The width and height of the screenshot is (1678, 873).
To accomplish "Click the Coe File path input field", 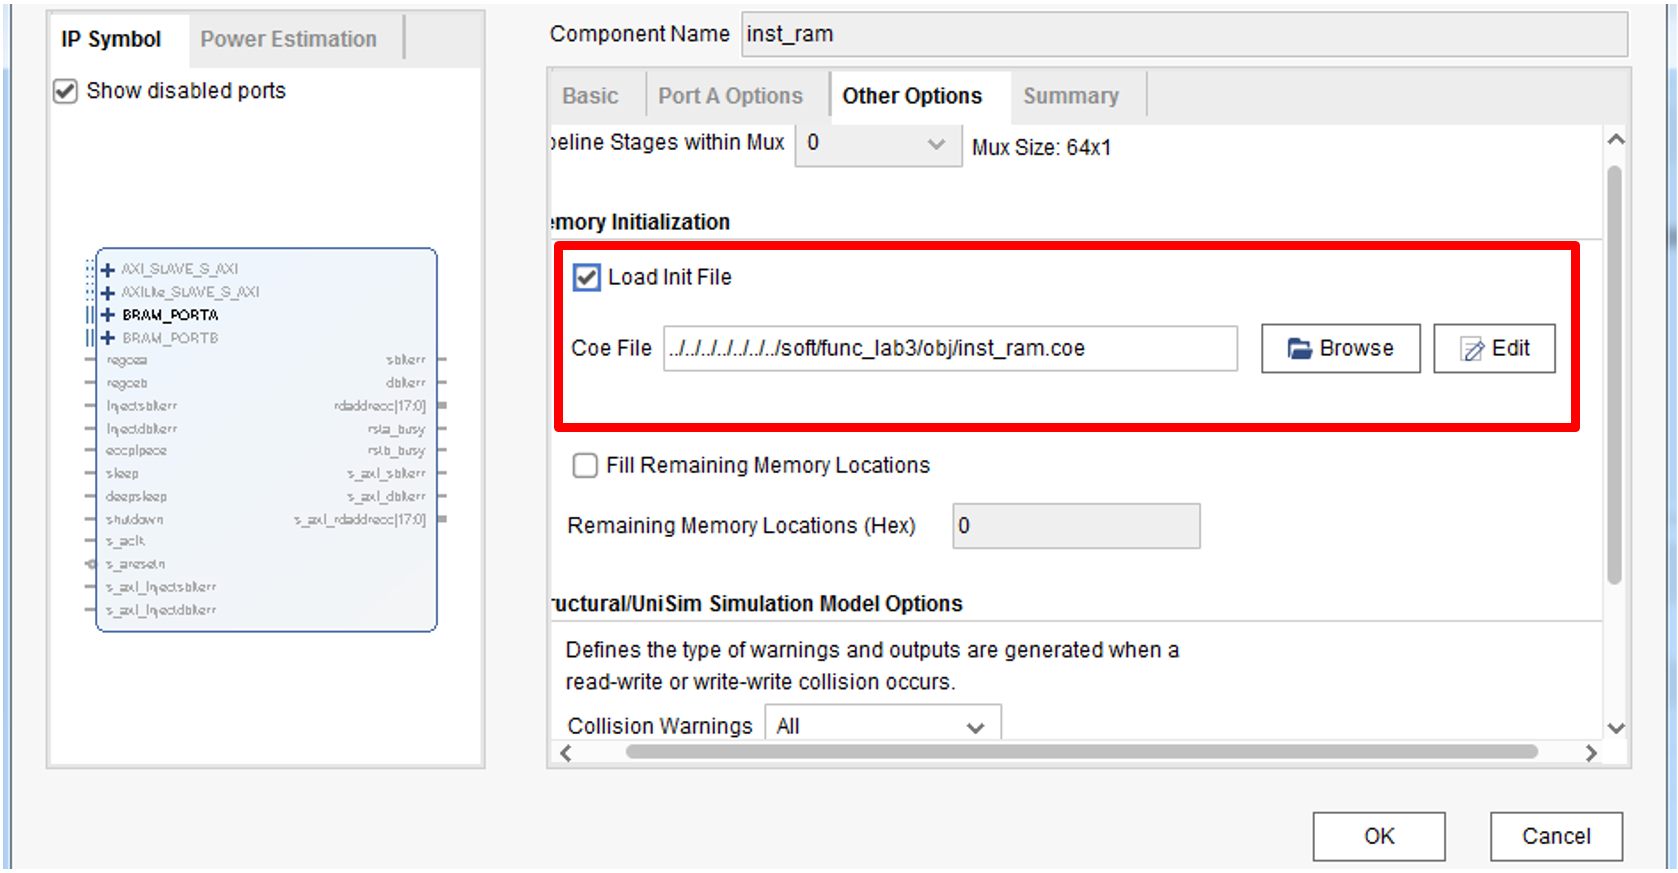I will [950, 348].
